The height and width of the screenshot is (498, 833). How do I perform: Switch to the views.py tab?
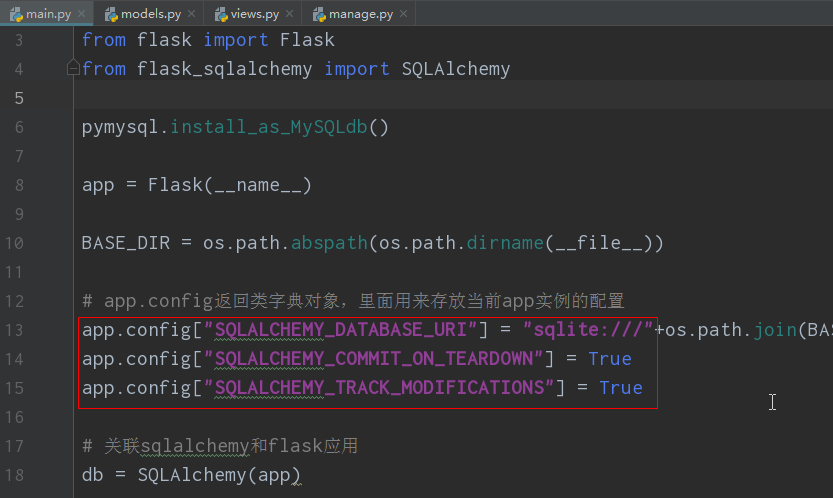point(254,13)
